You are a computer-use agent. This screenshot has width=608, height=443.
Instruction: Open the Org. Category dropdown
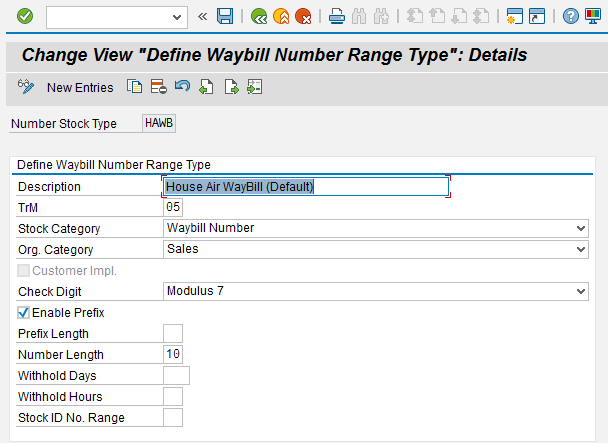pos(582,249)
